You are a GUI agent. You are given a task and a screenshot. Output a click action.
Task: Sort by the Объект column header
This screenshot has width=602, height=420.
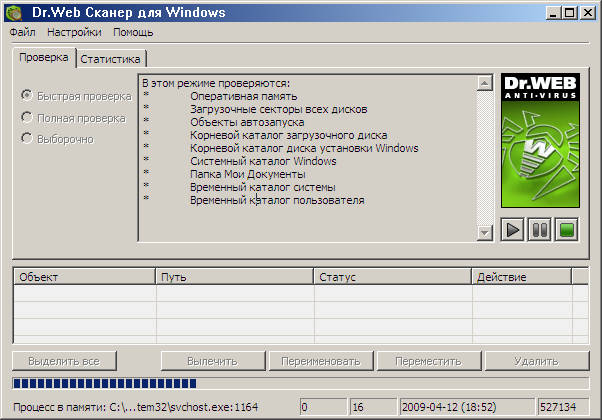point(84,277)
